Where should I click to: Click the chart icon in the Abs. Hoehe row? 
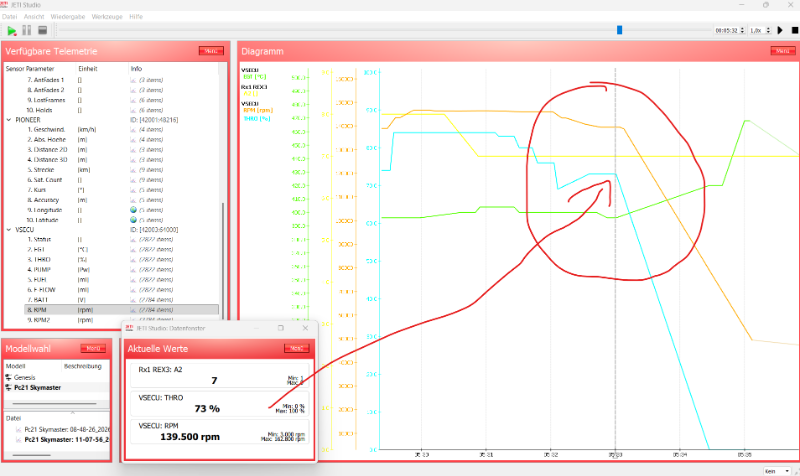[x=133, y=140]
